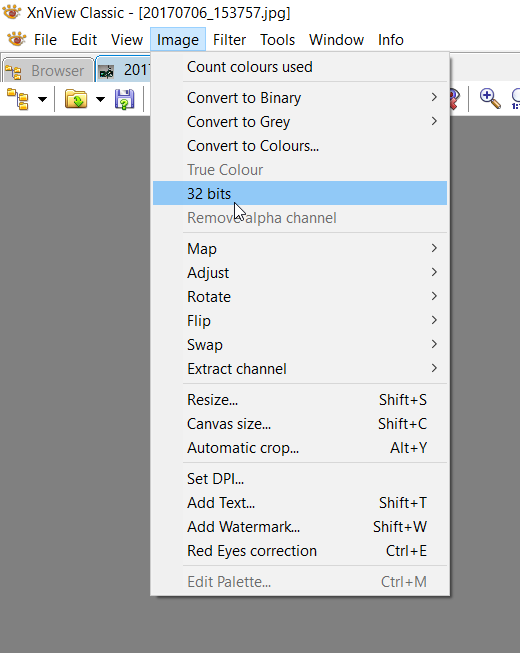The height and width of the screenshot is (653, 520).
Task: Click the folder tree view toolbar icon
Action: click(18, 99)
